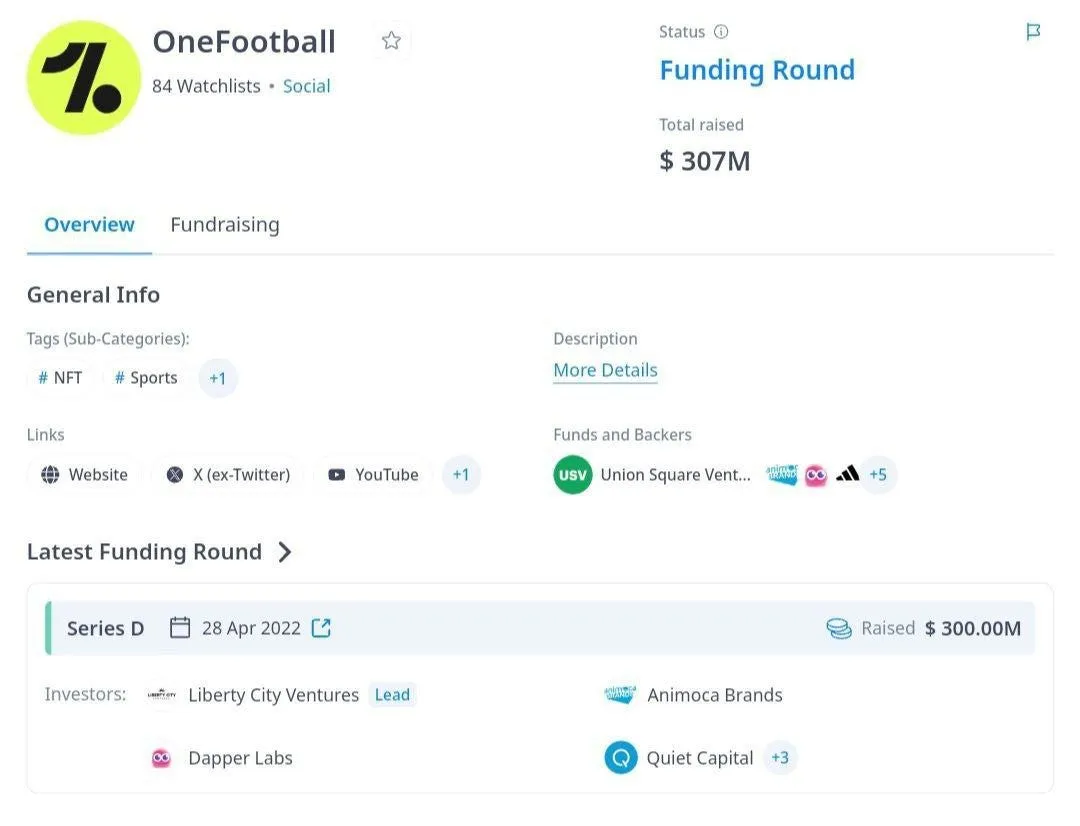The height and width of the screenshot is (826, 1080).
Task: Open the X (ex-Twitter) link
Action: pos(228,475)
